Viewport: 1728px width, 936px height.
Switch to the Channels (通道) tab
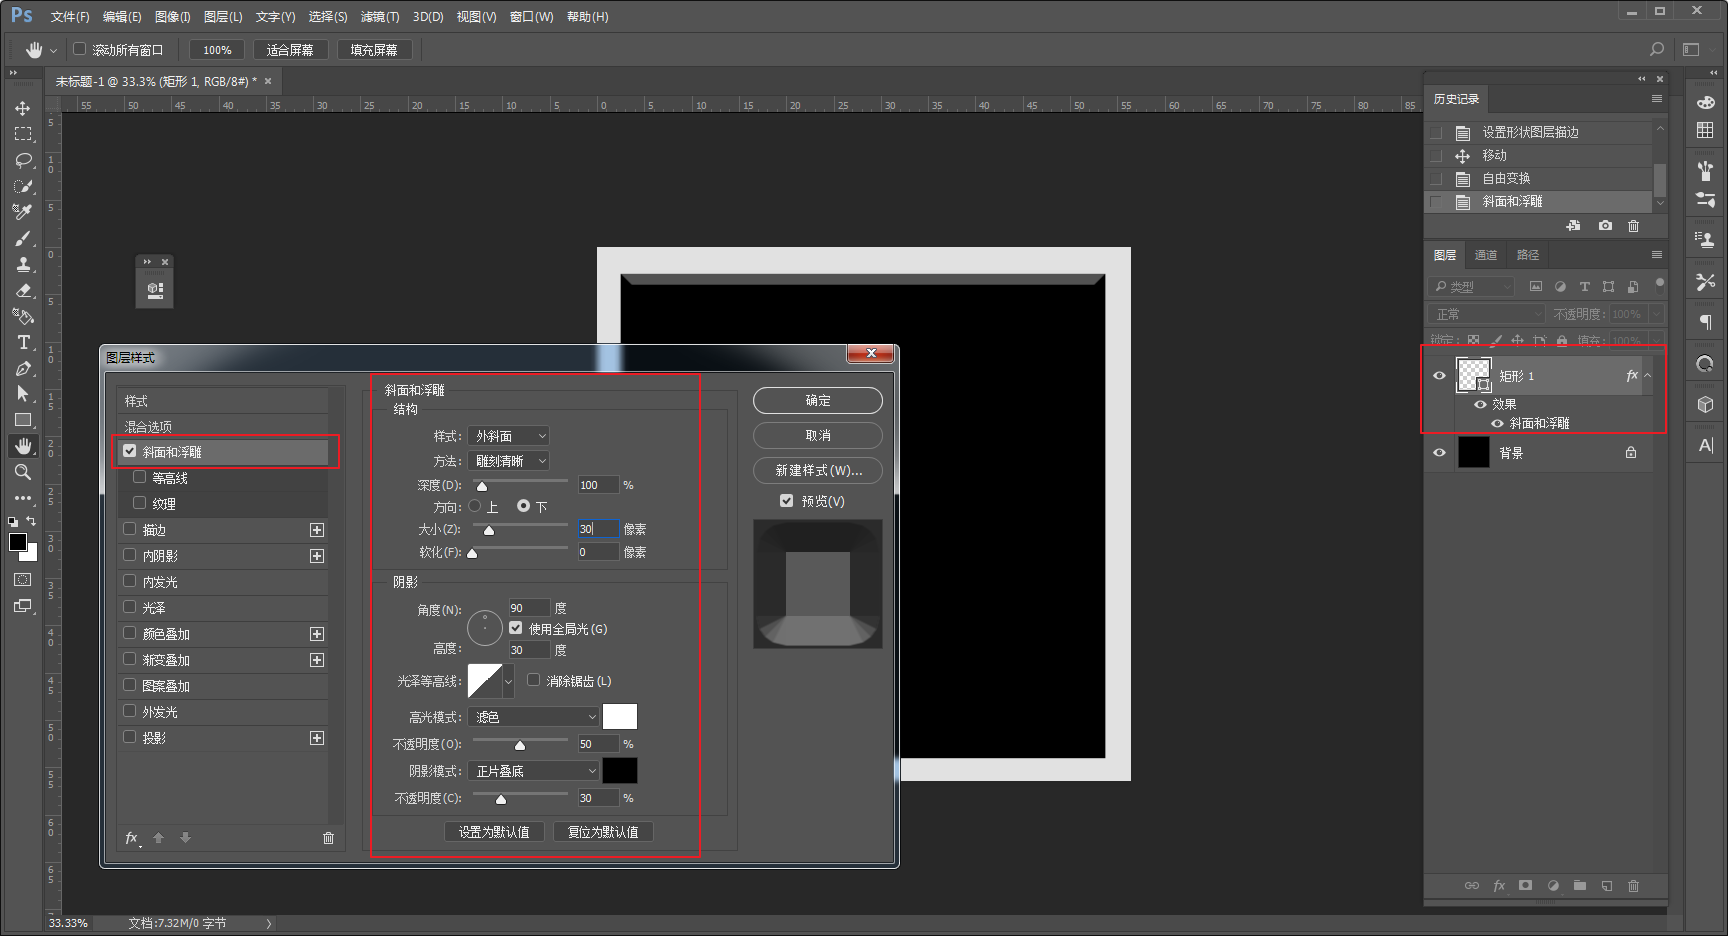tap(1486, 255)
